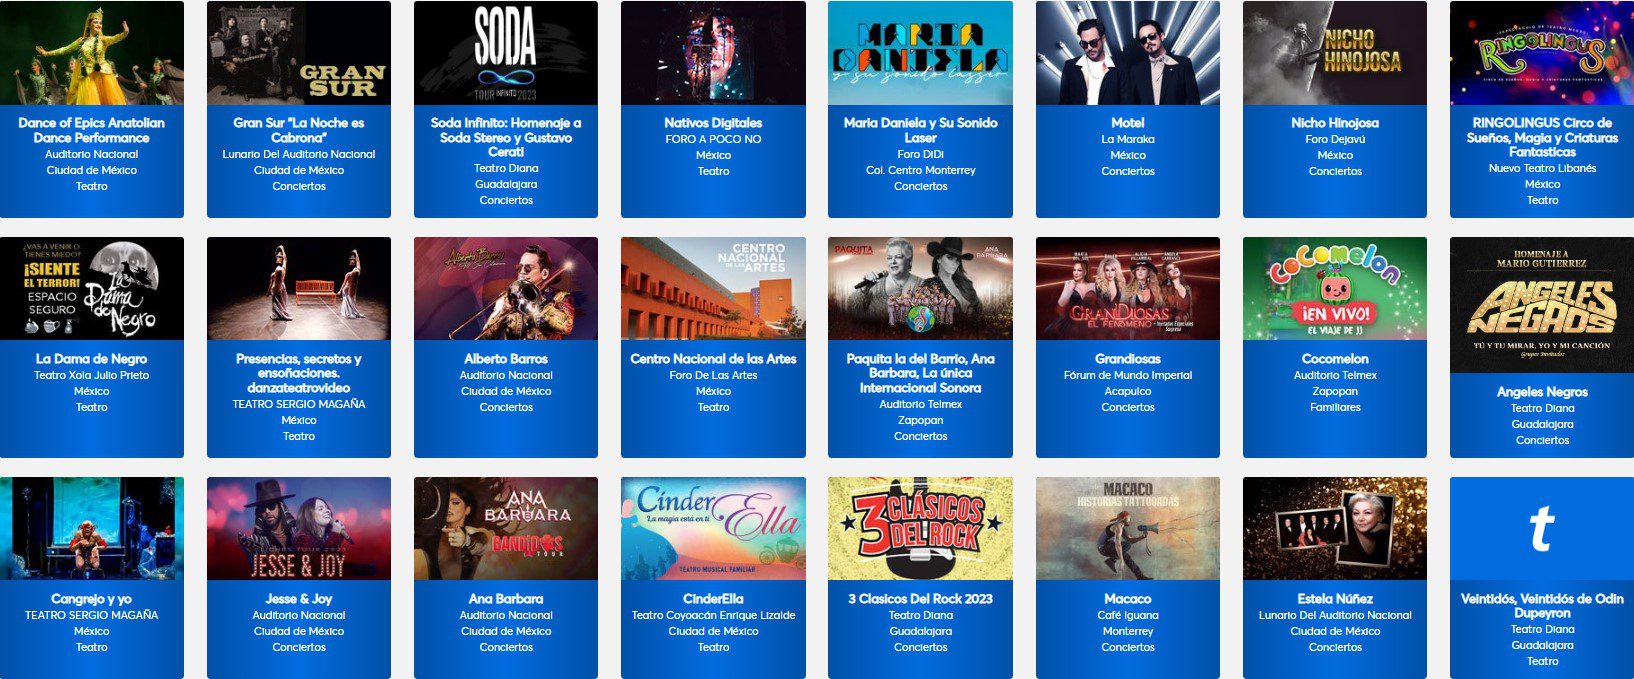This screenshot has height=679, width=1634.
Task: Open Maria Daniela y Su Sonido Laser card
Action: [920, 109]
